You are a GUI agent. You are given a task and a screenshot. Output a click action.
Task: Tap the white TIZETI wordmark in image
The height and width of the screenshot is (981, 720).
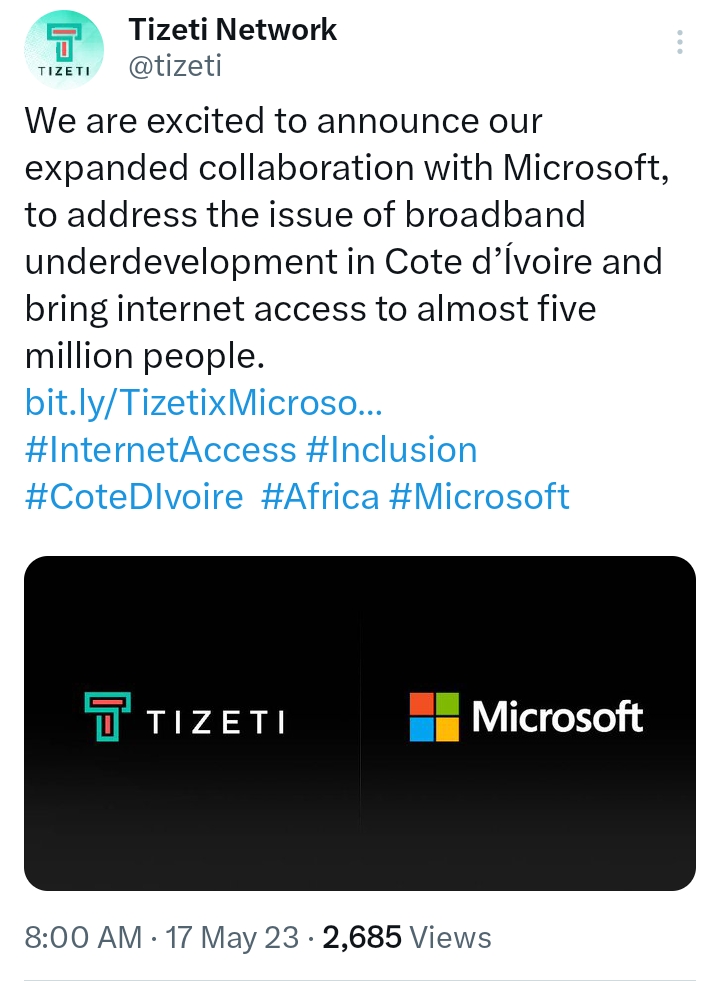pos(215,721)
